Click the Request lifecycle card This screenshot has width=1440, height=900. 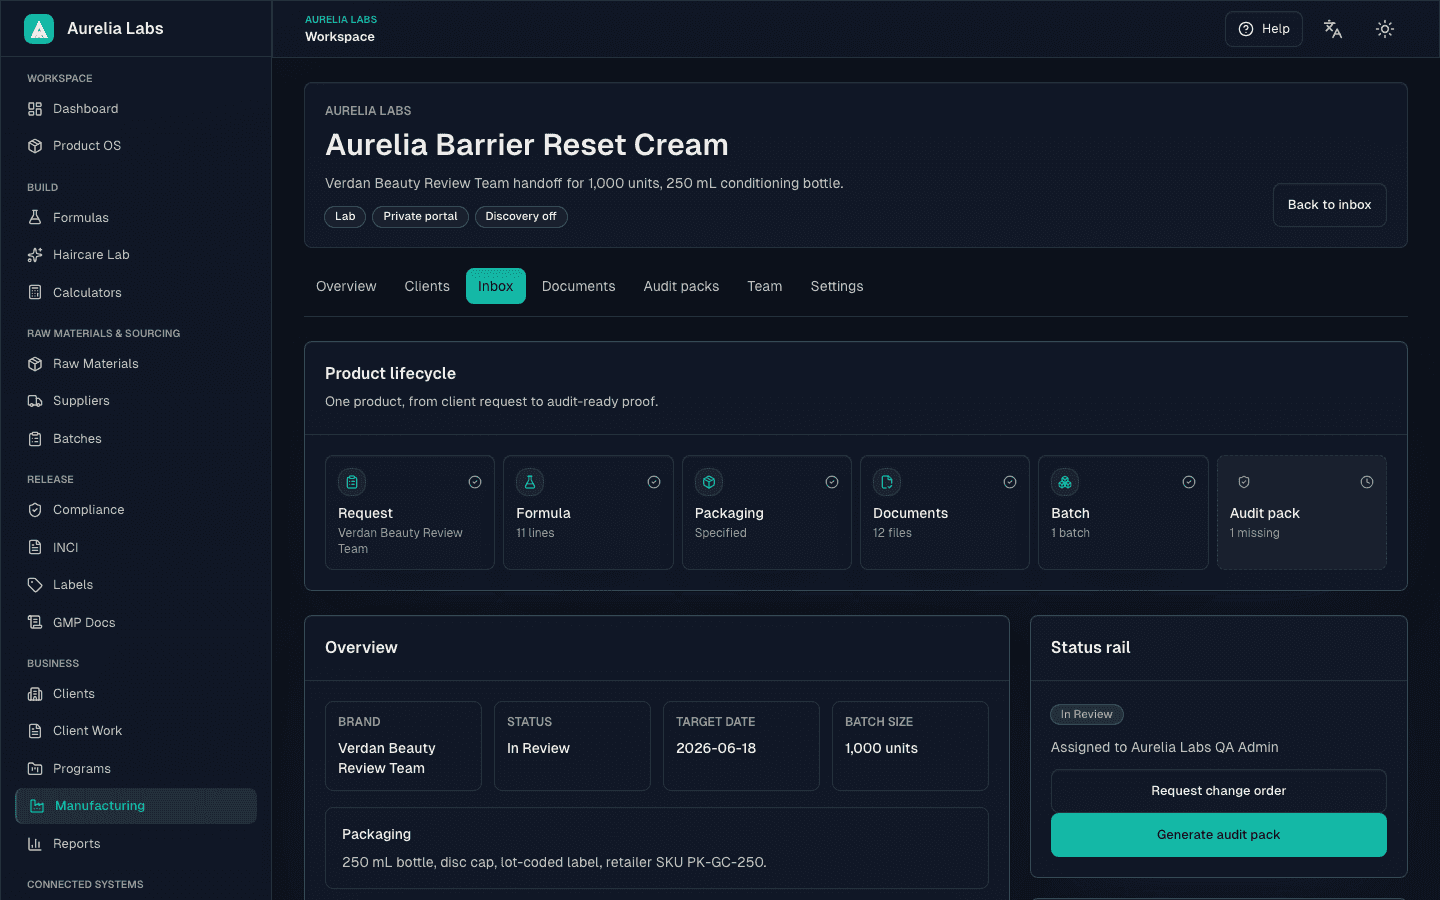(x=410, y=513)
